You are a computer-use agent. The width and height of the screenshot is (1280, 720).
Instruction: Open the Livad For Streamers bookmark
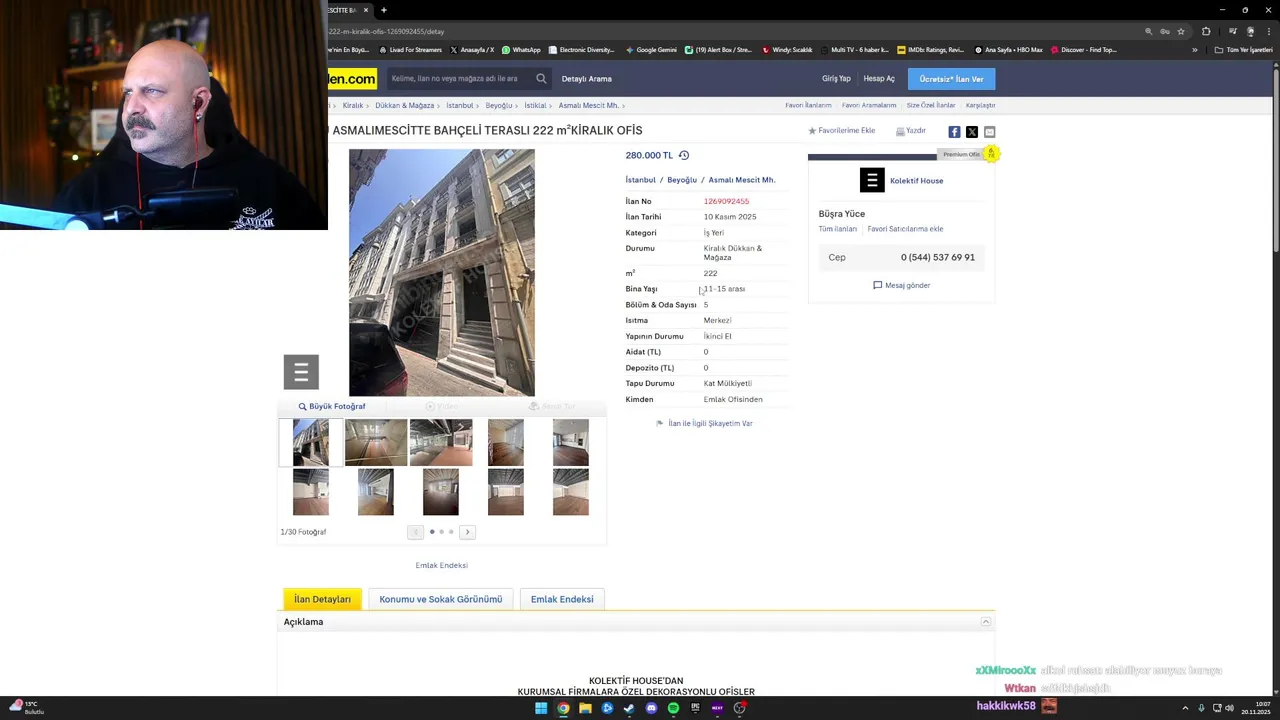410,50
